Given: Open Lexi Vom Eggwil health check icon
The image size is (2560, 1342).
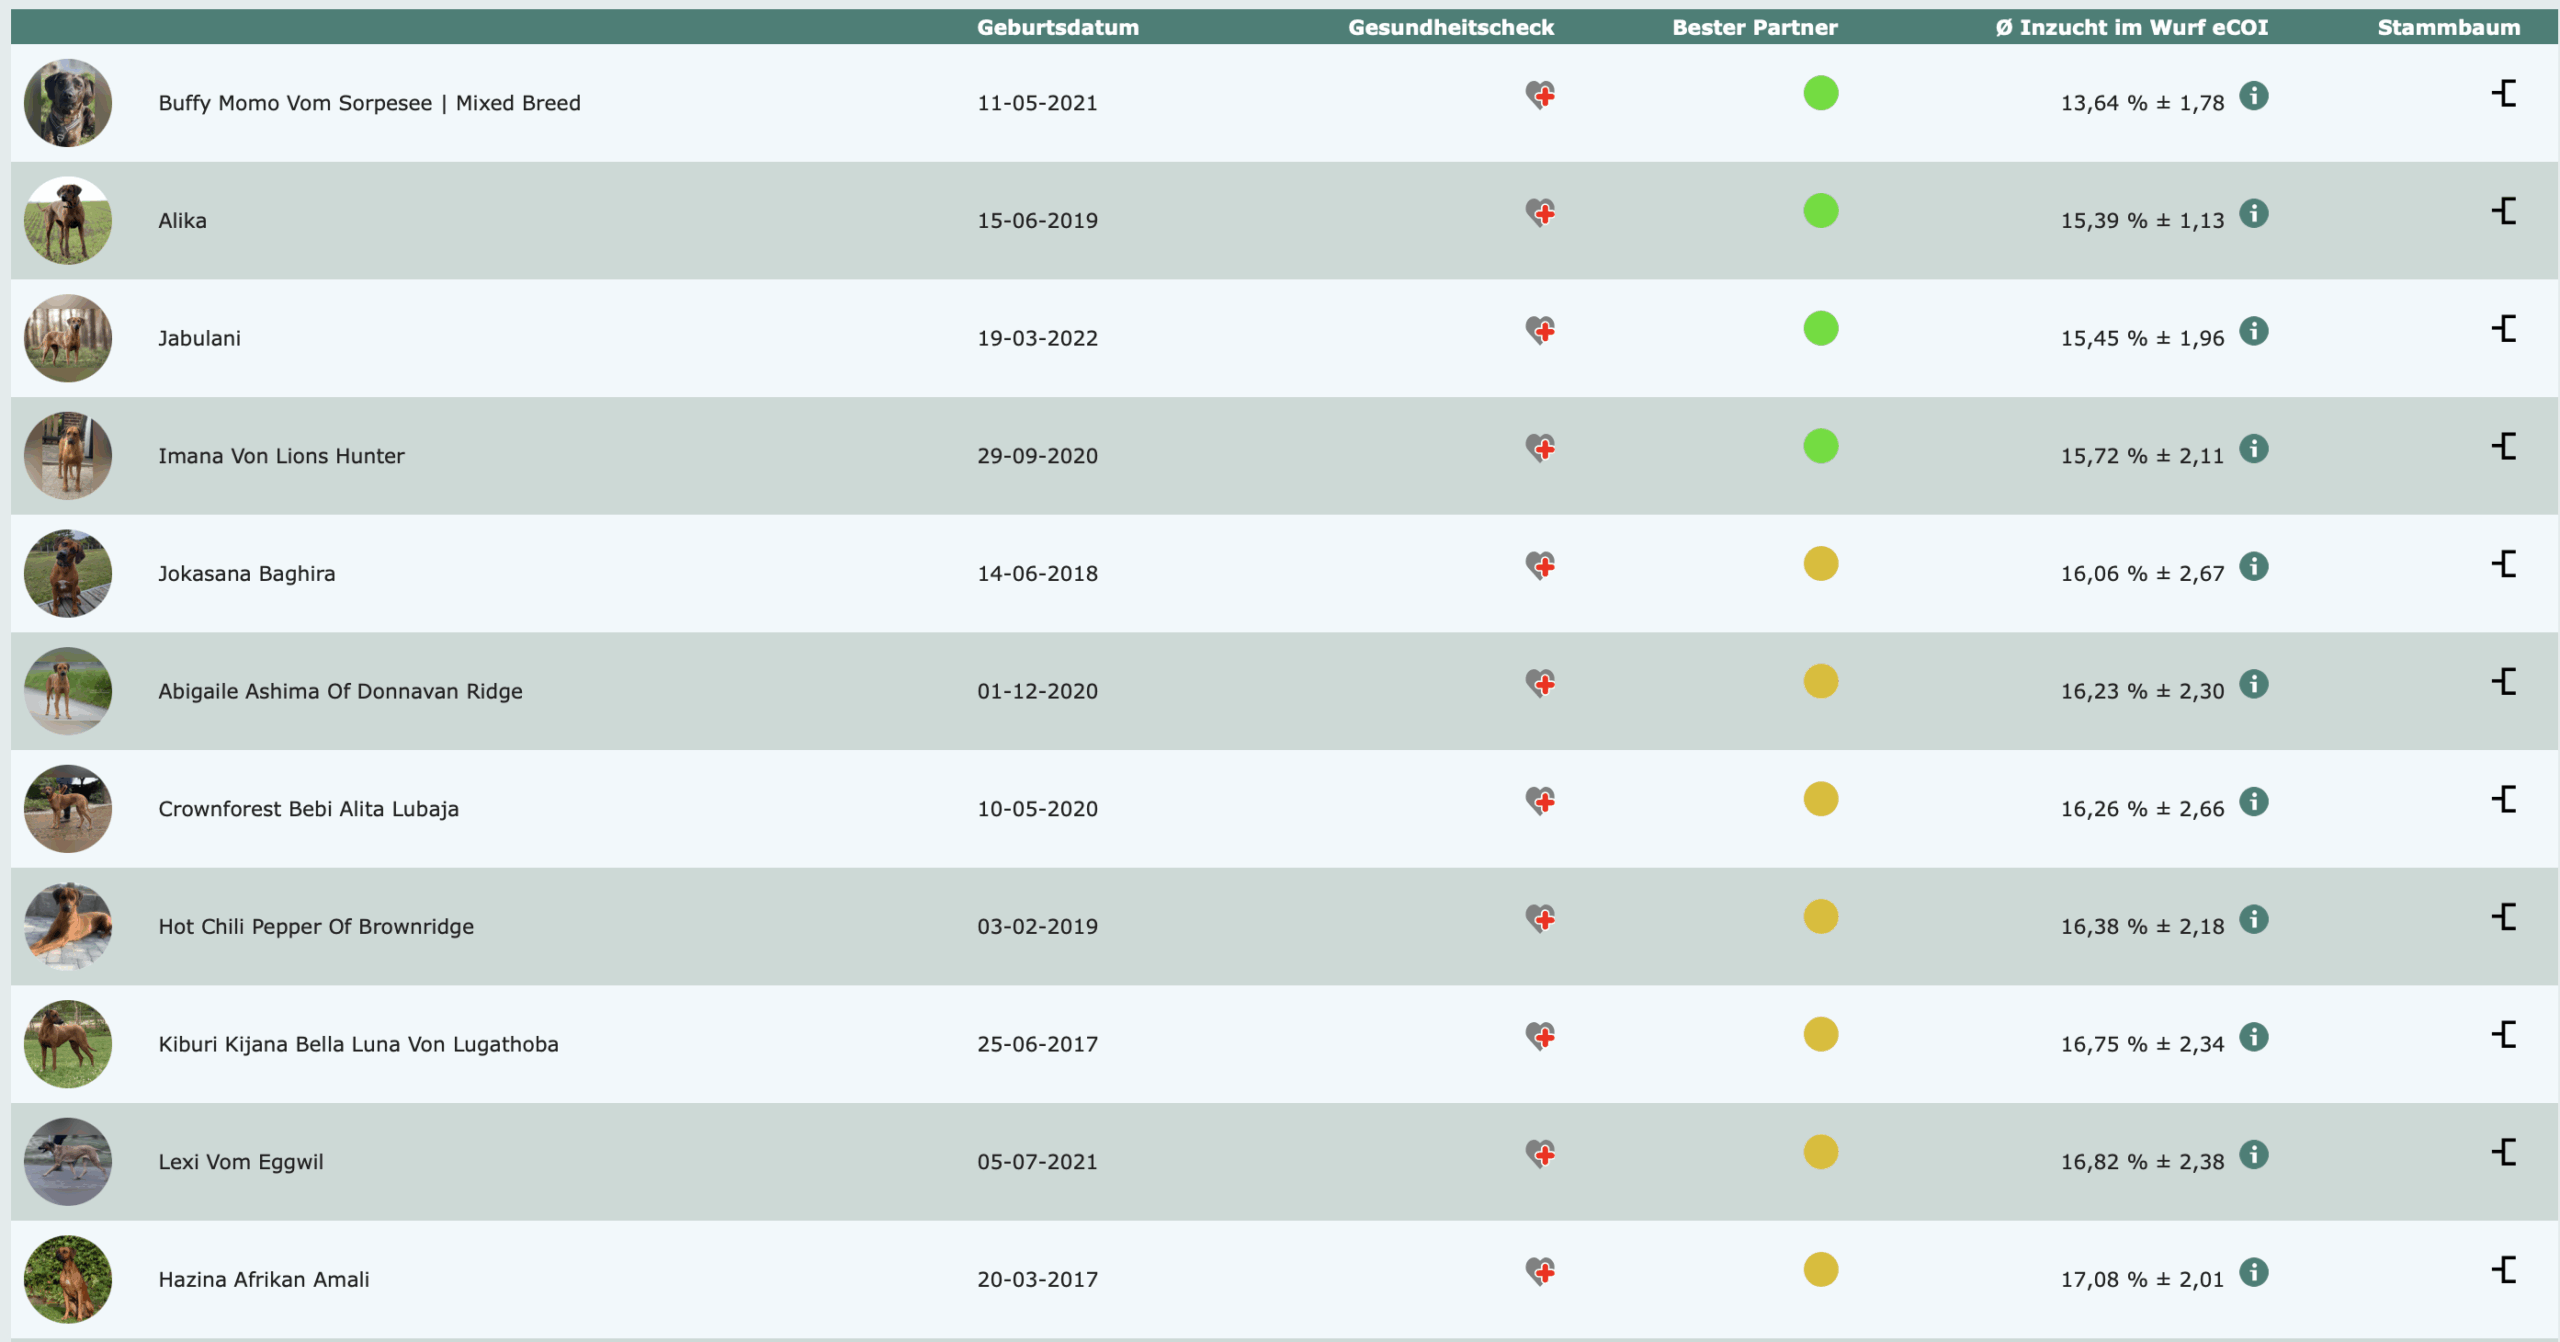Looking at the screenshot, I should tap(1539, 1154).
